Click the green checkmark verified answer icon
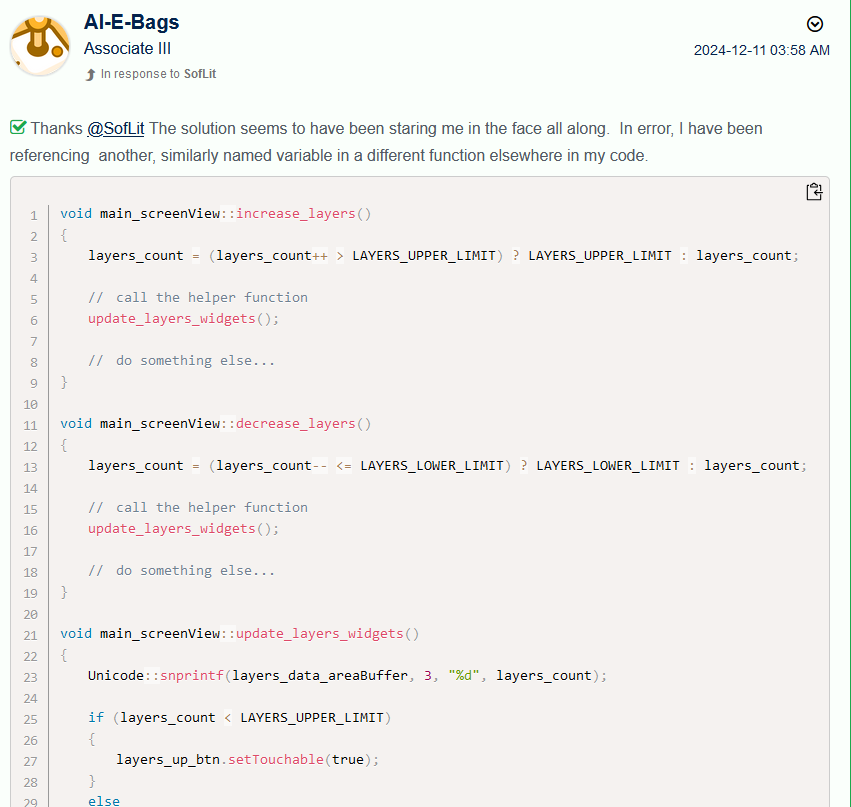Screen dimensions: 851x807 click(18, 126)
